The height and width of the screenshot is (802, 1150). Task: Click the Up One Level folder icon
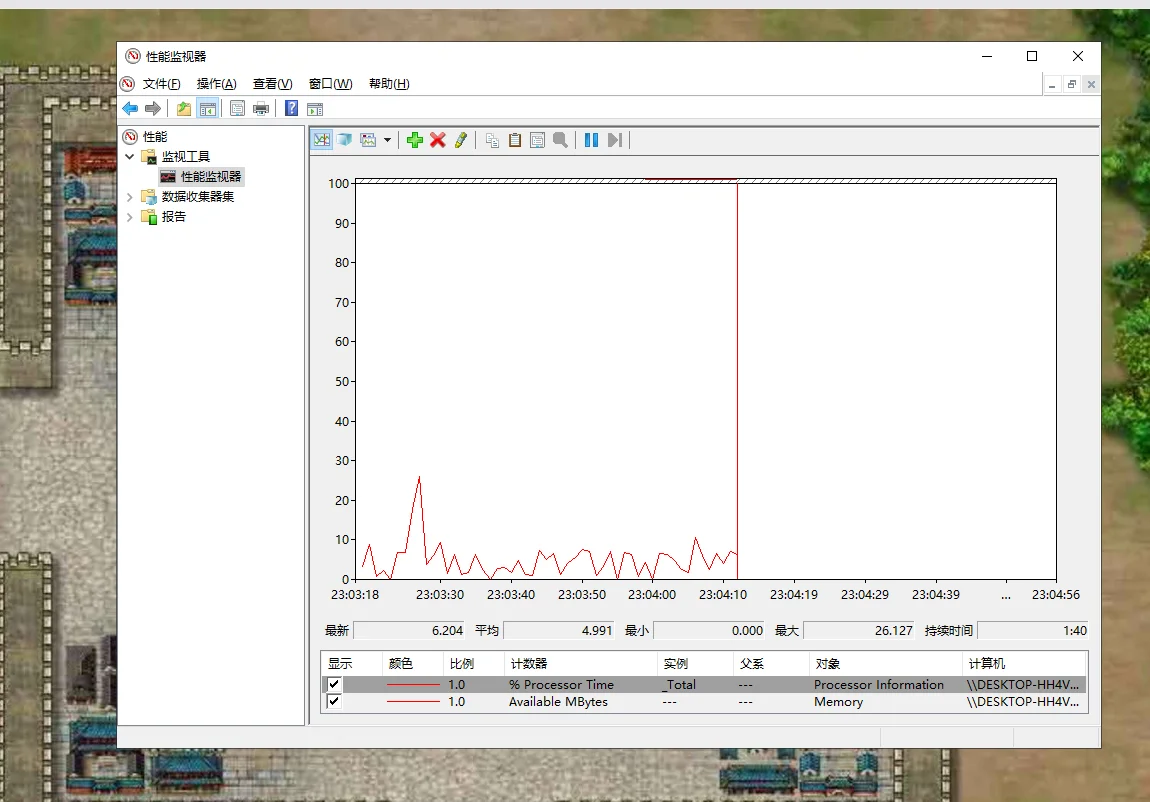(183, 108)
